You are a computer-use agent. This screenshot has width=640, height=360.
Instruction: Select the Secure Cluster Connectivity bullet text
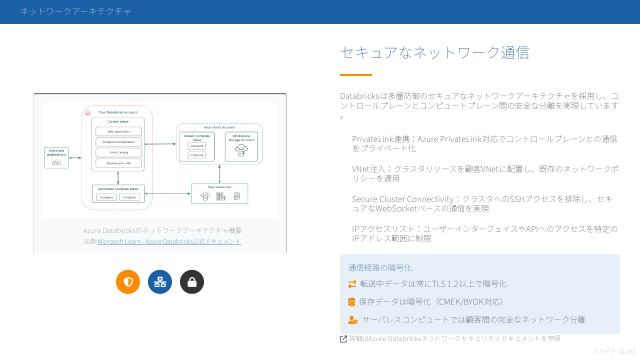(482, 204)
